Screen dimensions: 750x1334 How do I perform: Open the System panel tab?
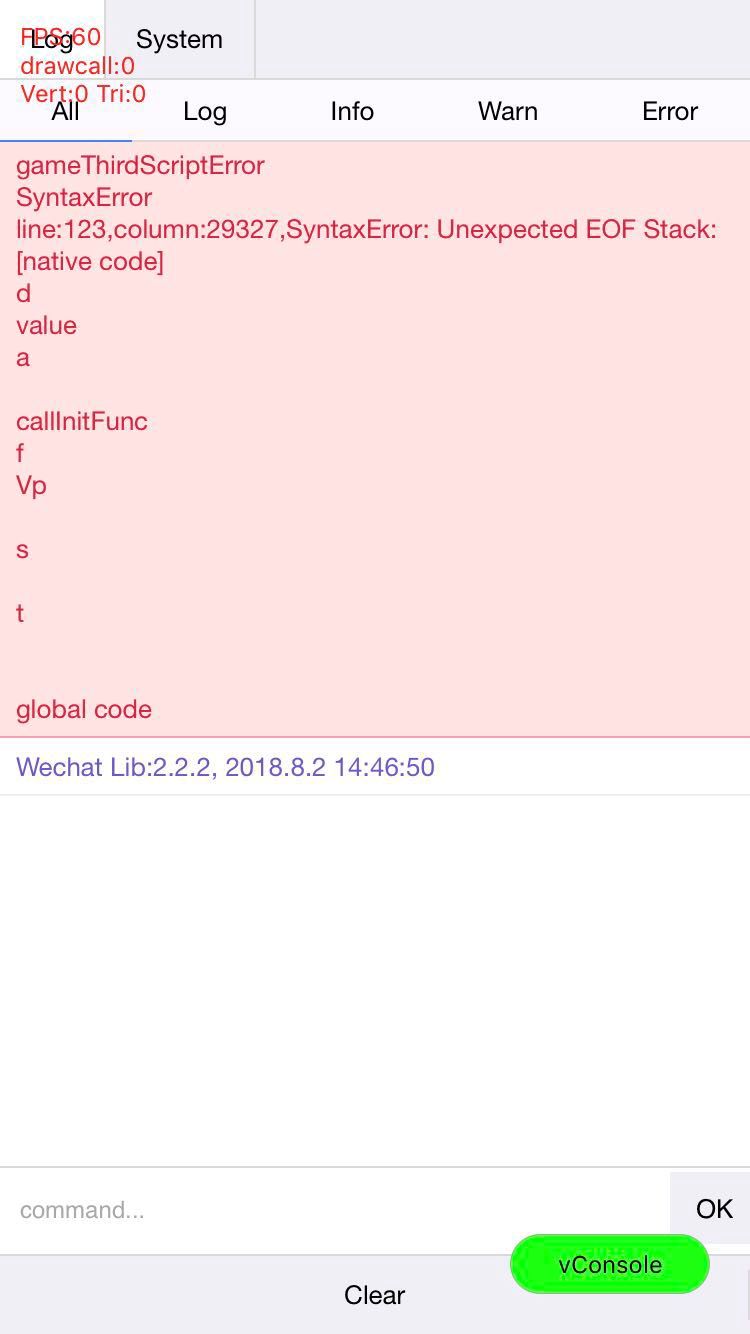pyautogui.click(x=179, y=39)
